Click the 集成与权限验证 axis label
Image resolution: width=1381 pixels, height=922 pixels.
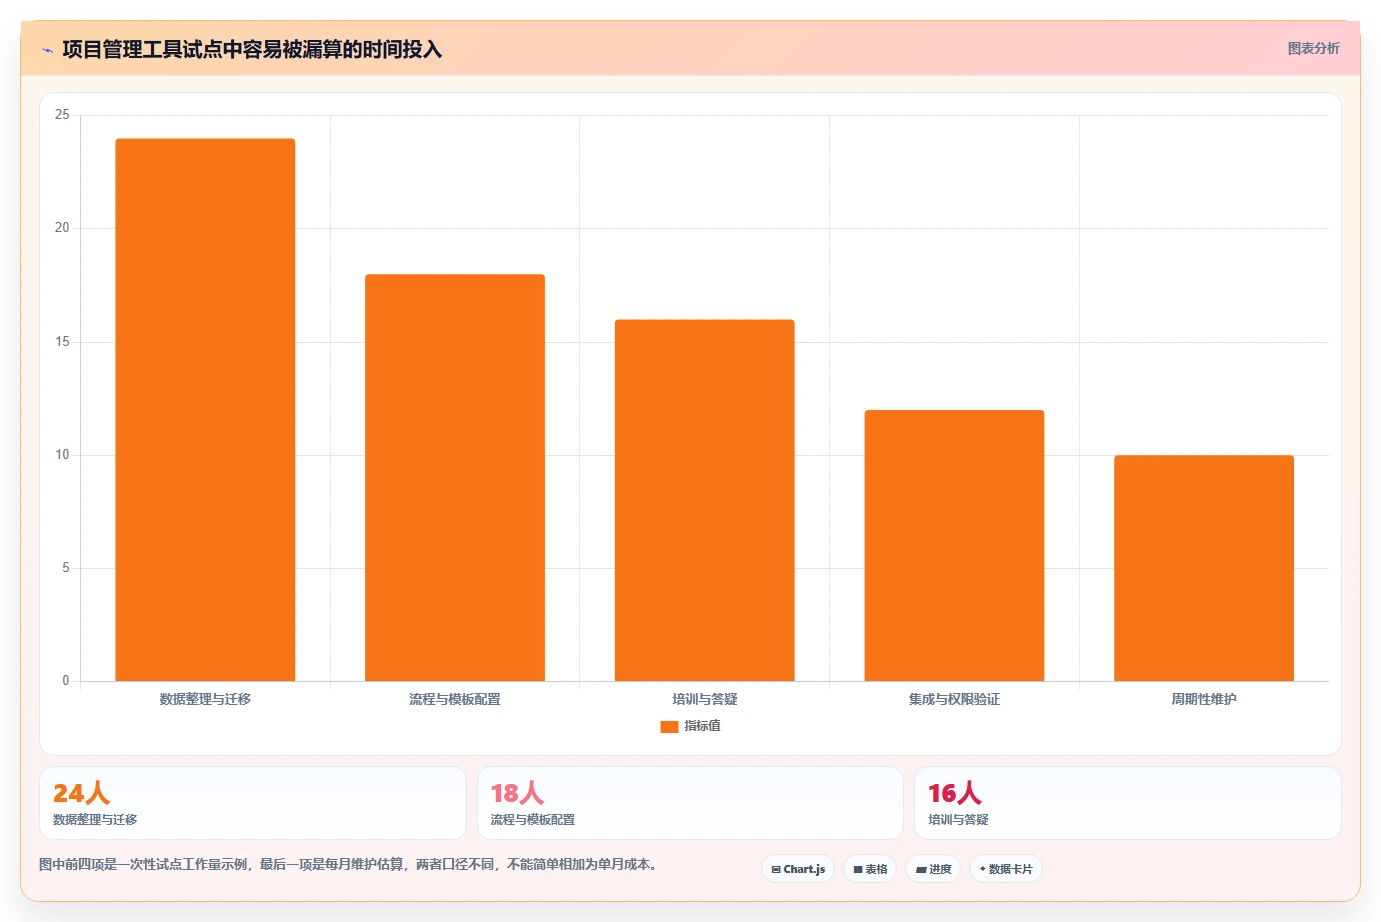(954, 699)
